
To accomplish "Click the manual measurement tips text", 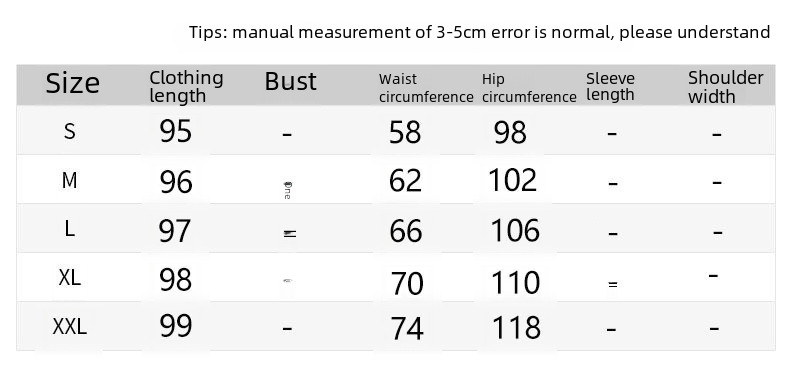I will (480, 32).
